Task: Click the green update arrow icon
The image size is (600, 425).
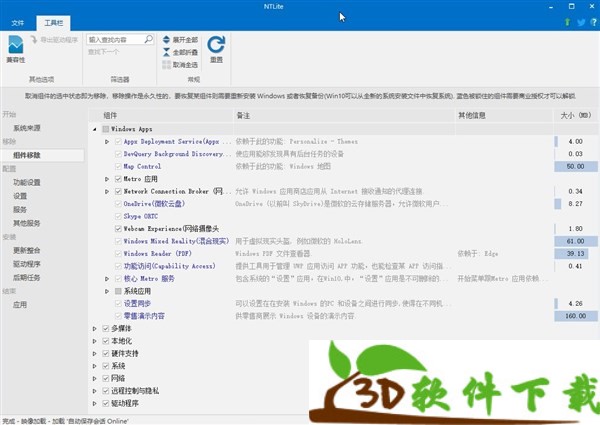Action: [567, 22]
